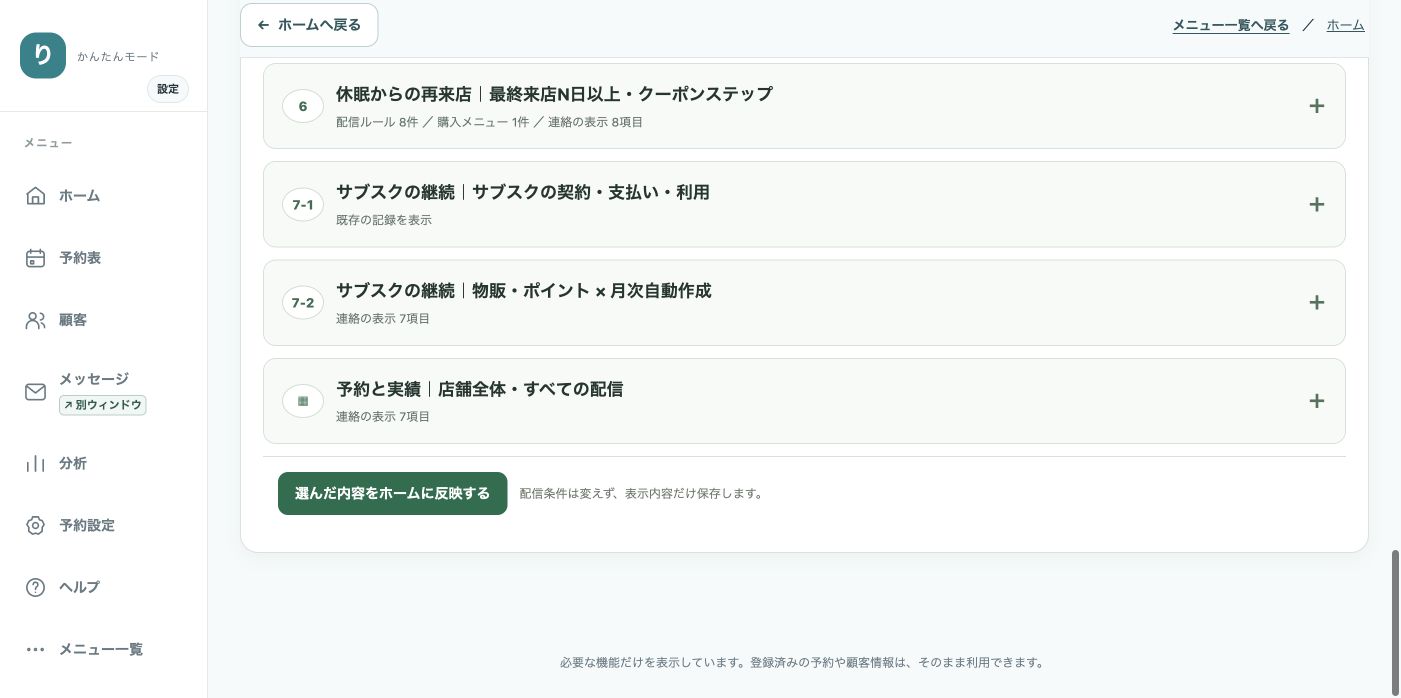The width and height of the screenshot is (1401, 698).
Task: Click the 予約設定 gear icon
Action: (x=35, y=526)
